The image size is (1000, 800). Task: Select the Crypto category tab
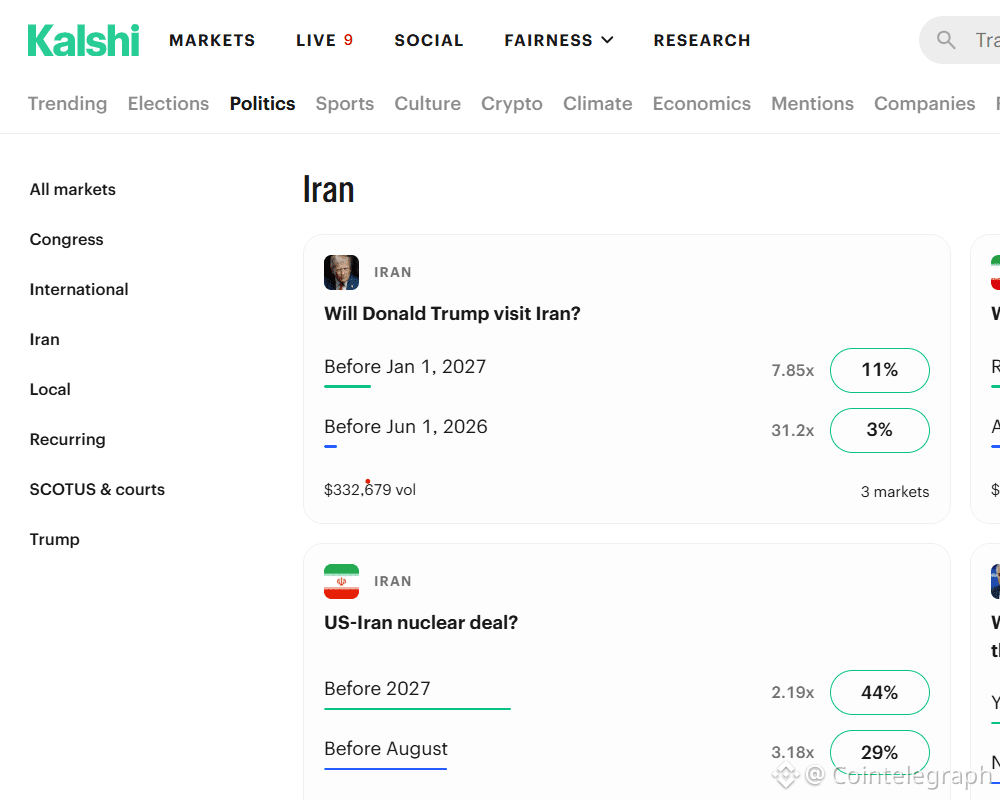pyautogui.click(x=511, y=103)
